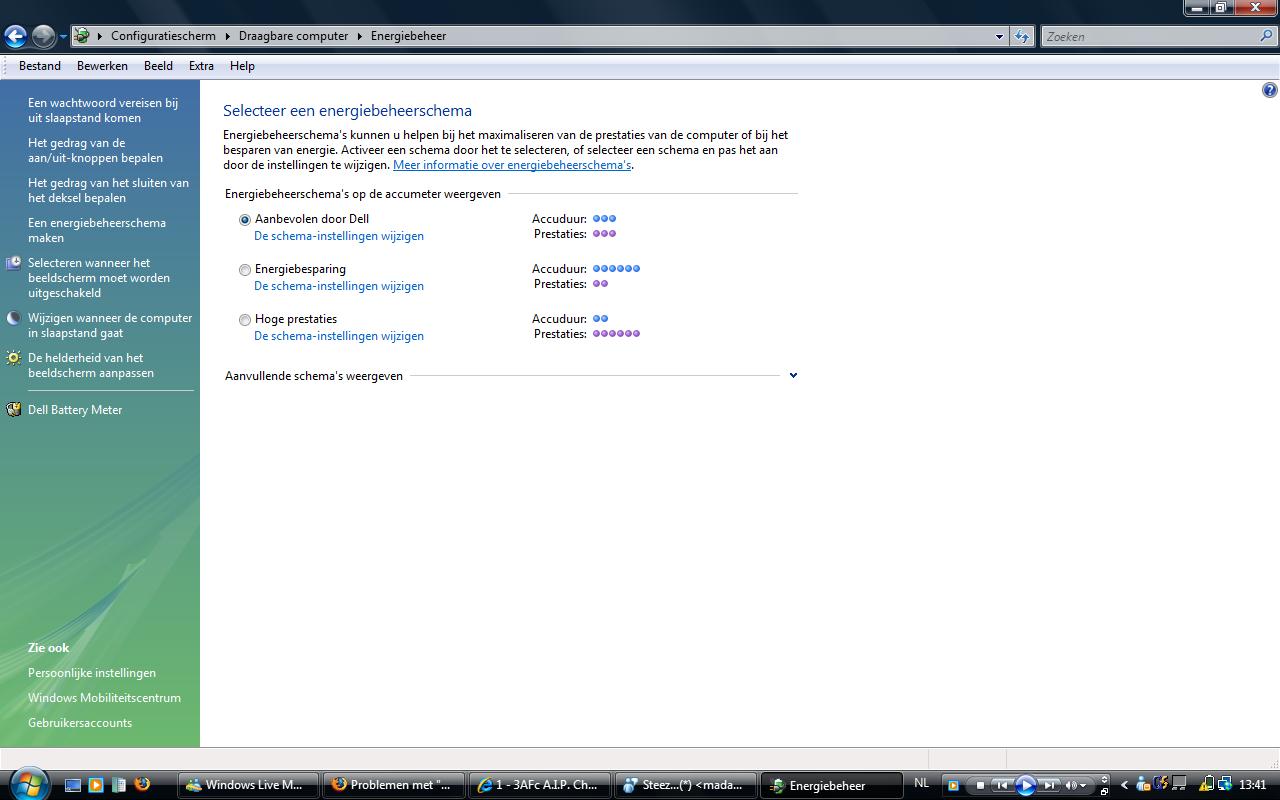The height and width of the screenshot is (800, 1280).
Task: Click the NL language indicator
Action: (x=922, y=784)
